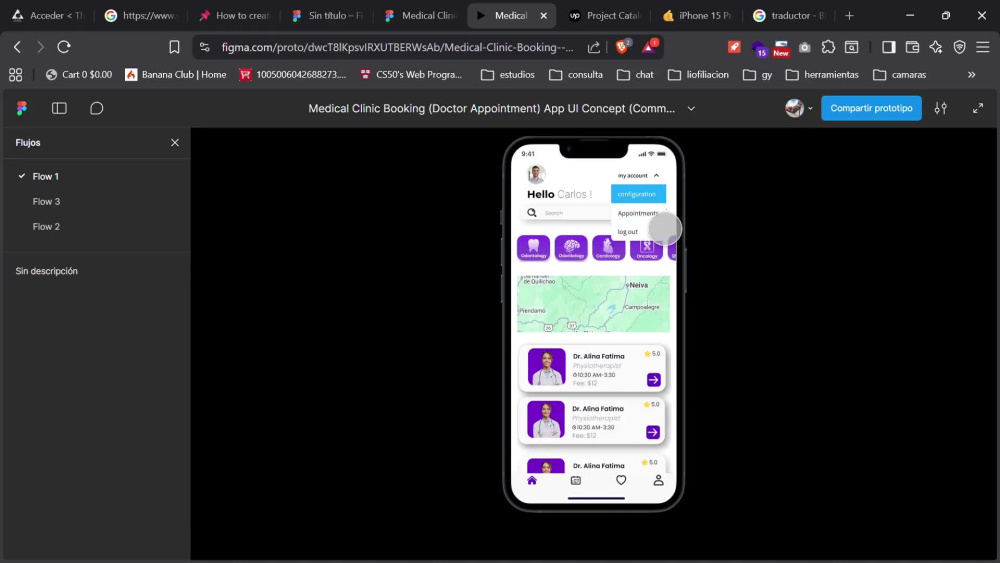
Task: Show more bookmarks chevron
Action: pyautogui.click(x=971, y=75)
